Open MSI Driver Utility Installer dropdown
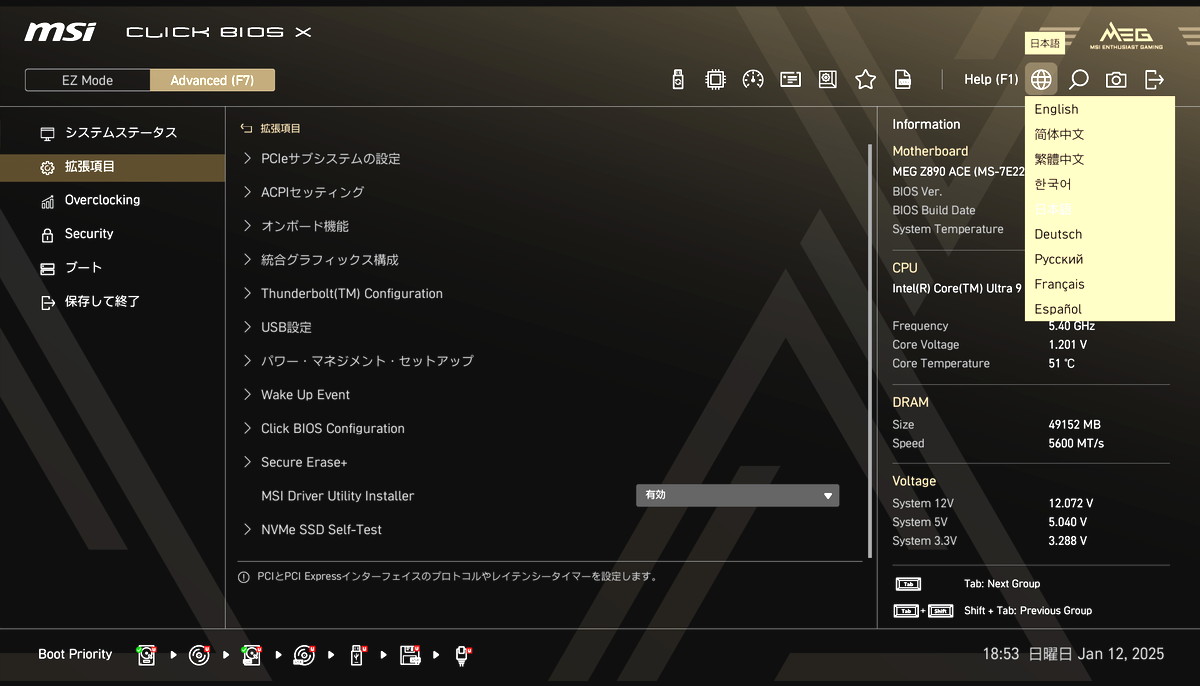 737,496
